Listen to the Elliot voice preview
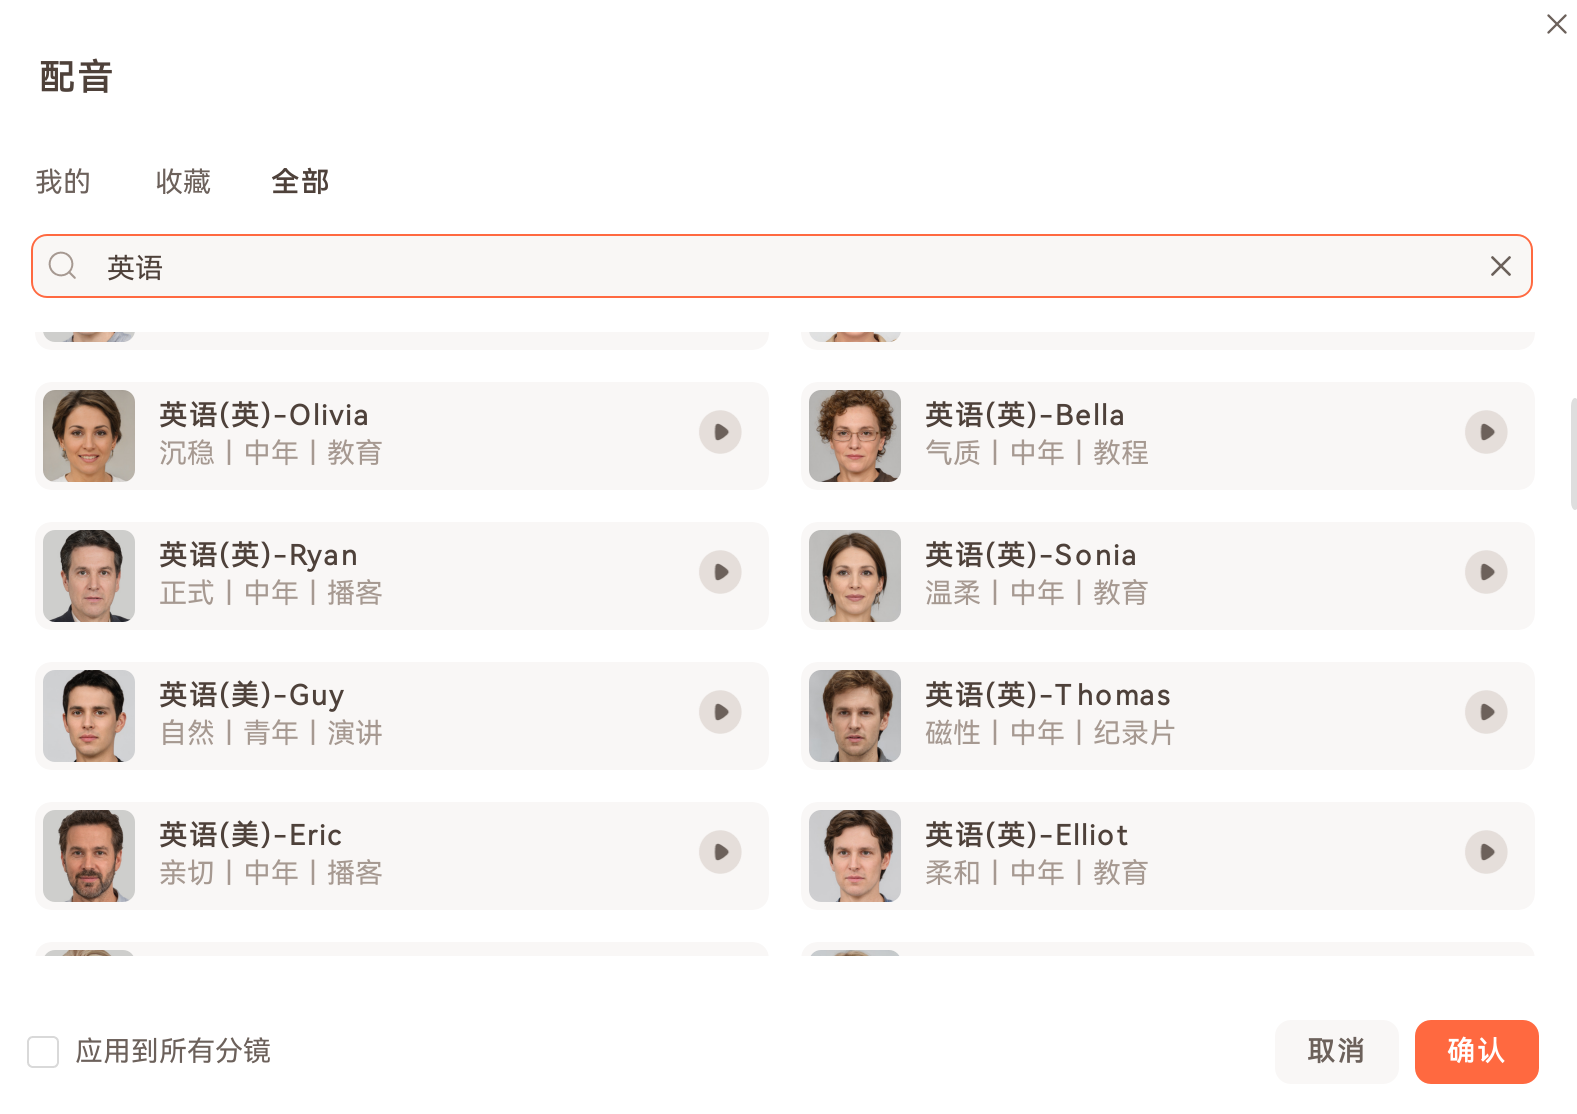Viewport: 1577px width, 1114px height. point(1486,852)
